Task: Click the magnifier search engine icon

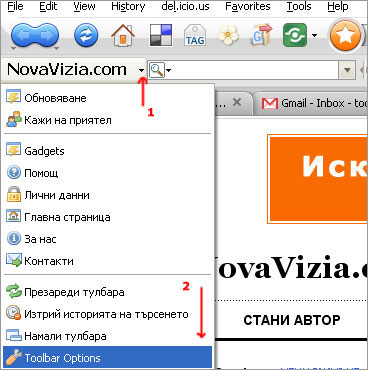Action: 156,70
